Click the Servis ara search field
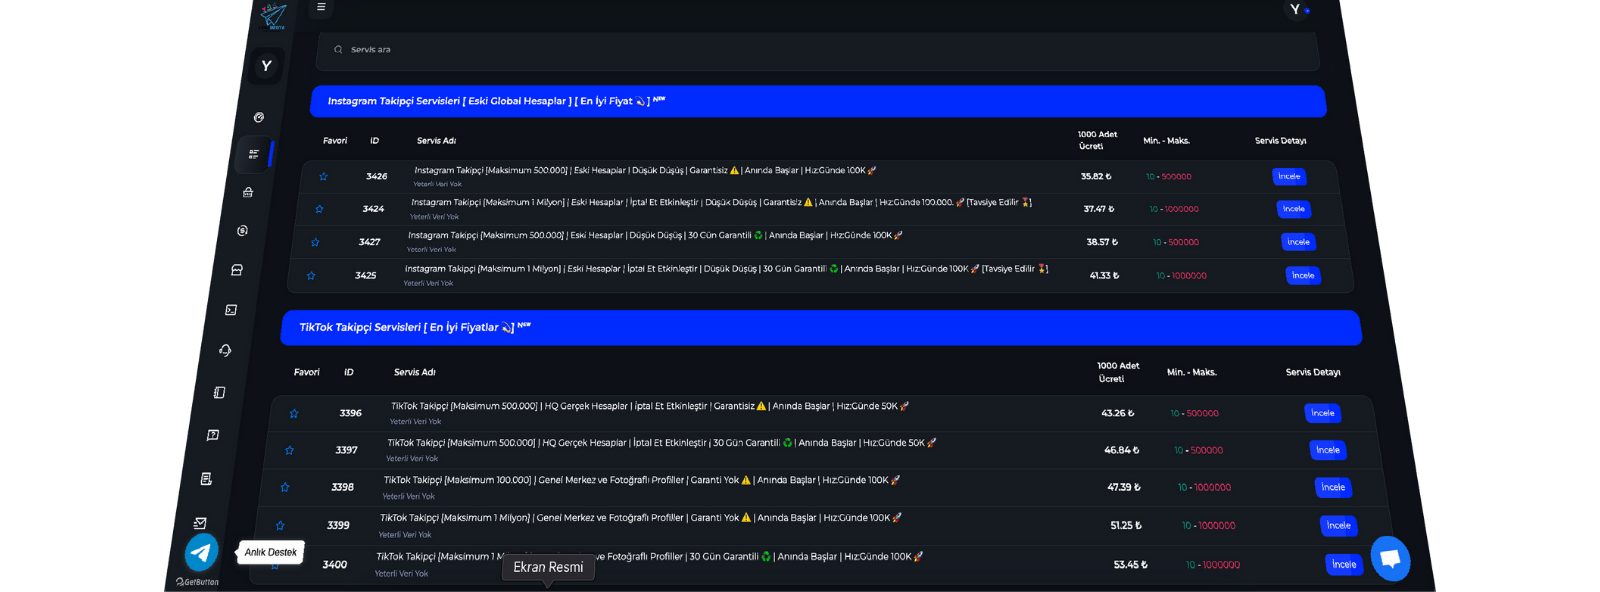1600x592 pixels. [x=817, y=50]
